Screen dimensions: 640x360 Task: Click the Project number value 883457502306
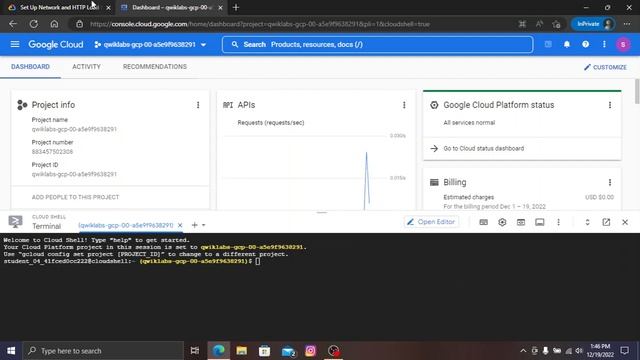[52, 152]
